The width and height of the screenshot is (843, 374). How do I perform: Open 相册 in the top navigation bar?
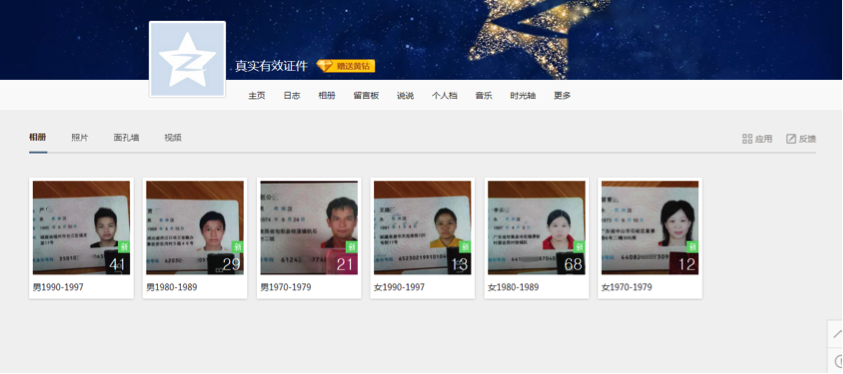[x=327, y=96]
